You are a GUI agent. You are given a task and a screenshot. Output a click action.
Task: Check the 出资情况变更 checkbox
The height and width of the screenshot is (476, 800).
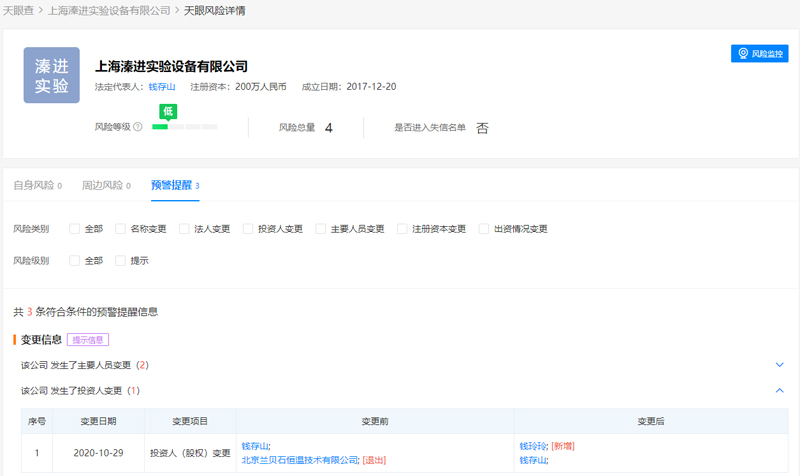pos(484,229)
